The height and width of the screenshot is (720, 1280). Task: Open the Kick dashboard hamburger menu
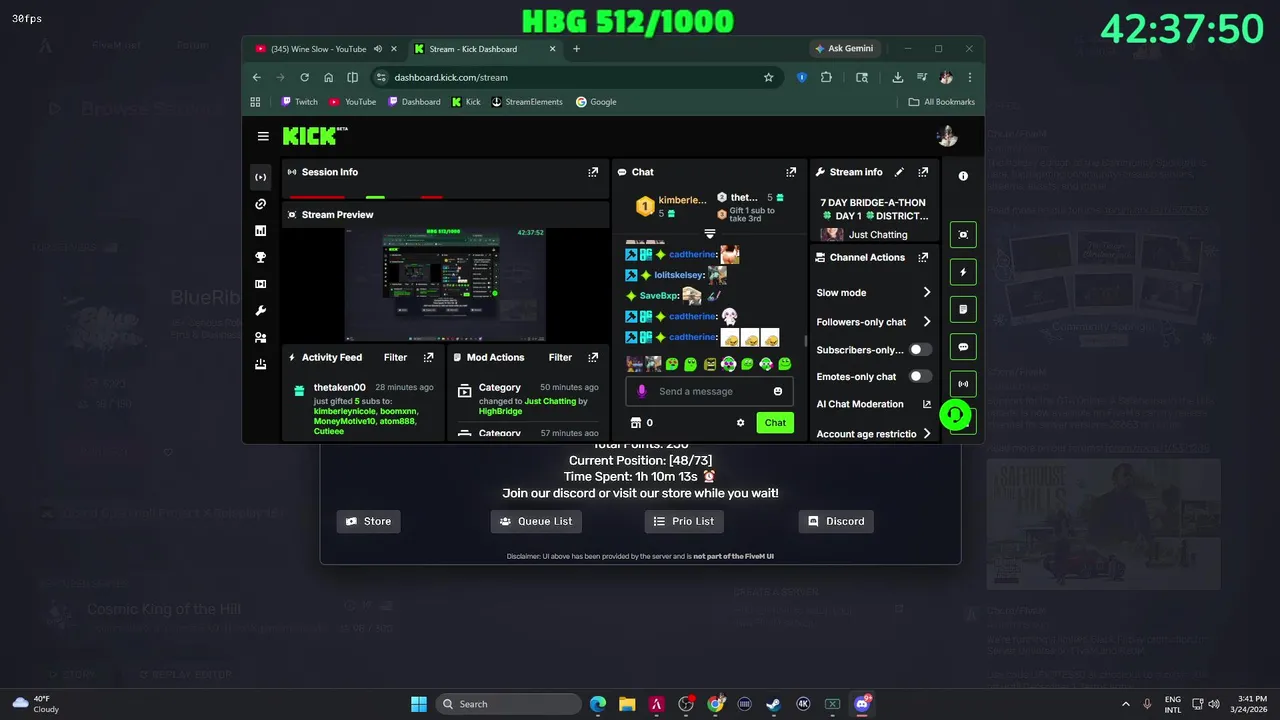[x=263, y=136]
